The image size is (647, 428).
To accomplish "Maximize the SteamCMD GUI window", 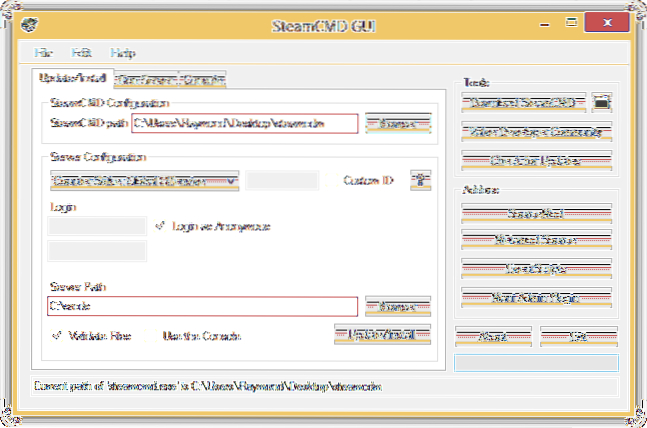I will [x=571, y=22].
